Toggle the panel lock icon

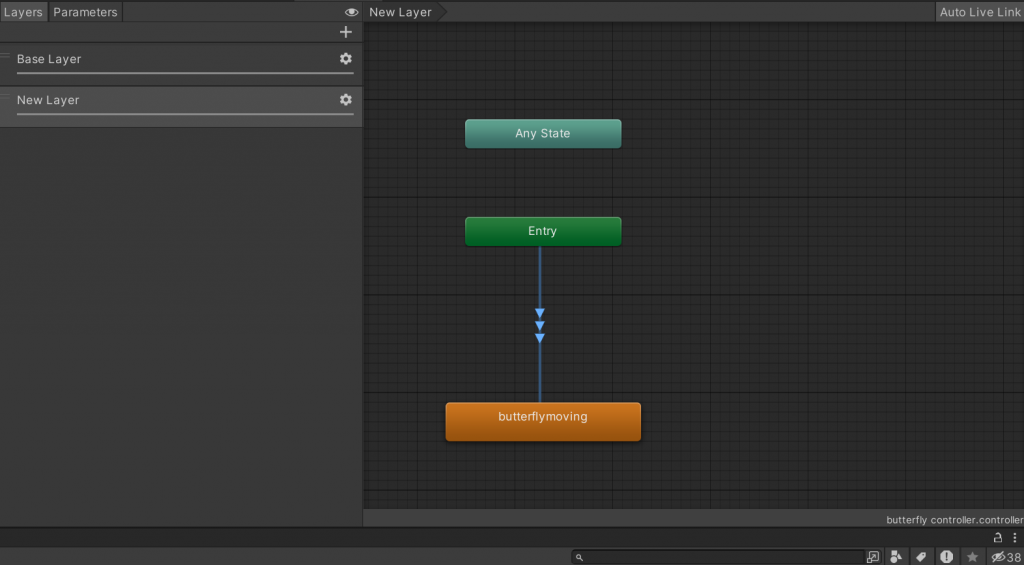998,538
